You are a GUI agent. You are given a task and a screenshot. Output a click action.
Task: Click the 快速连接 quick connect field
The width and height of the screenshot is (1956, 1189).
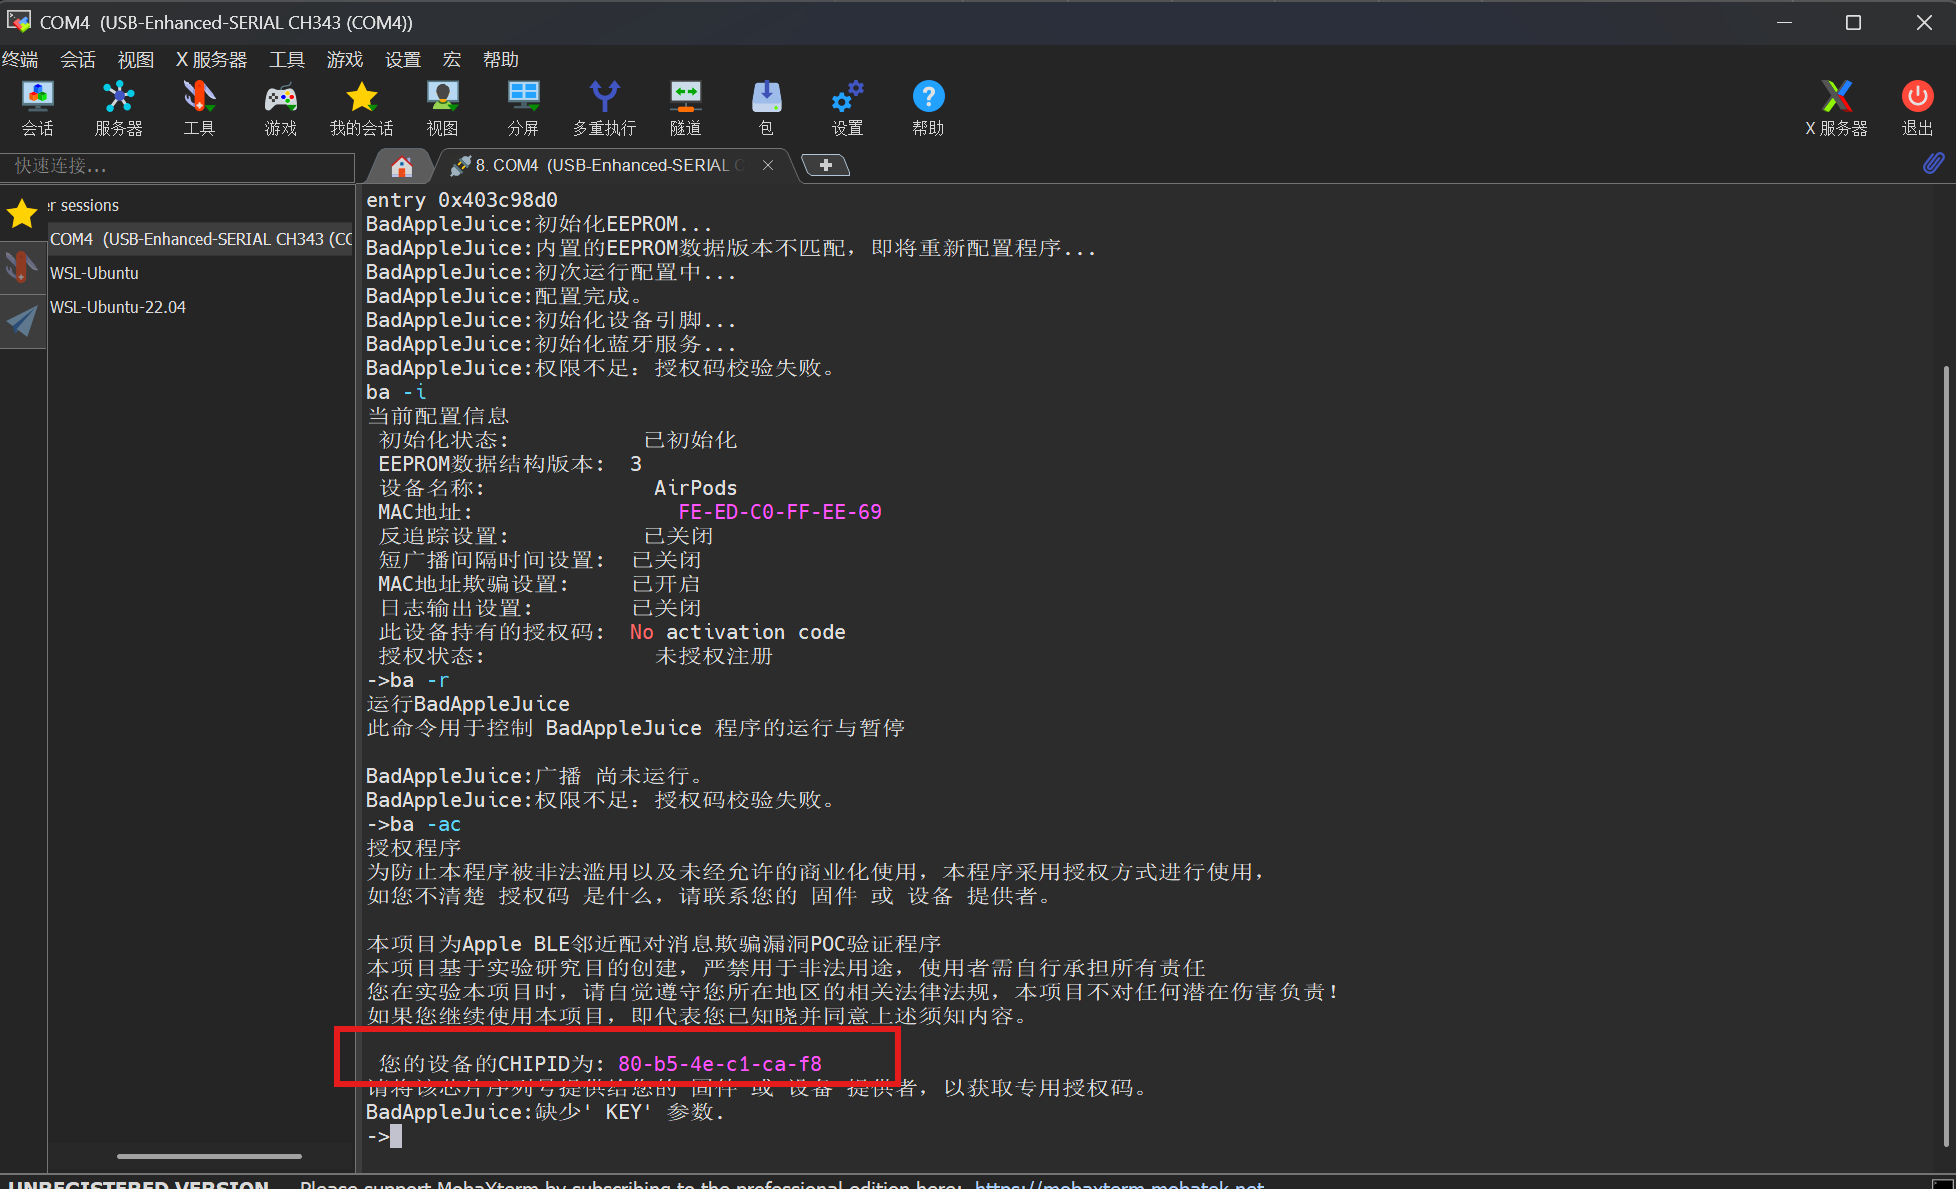(178, 166)
